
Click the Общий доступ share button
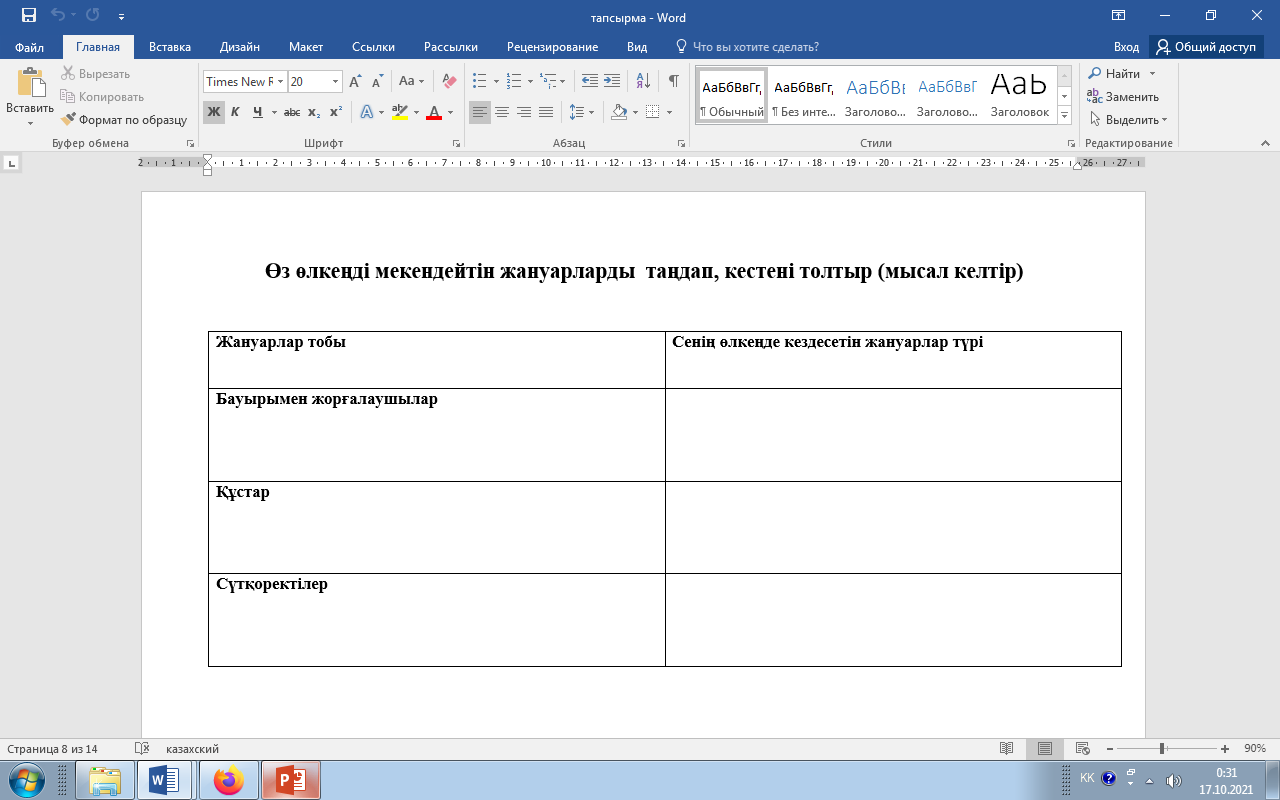tap(1206, 47)
